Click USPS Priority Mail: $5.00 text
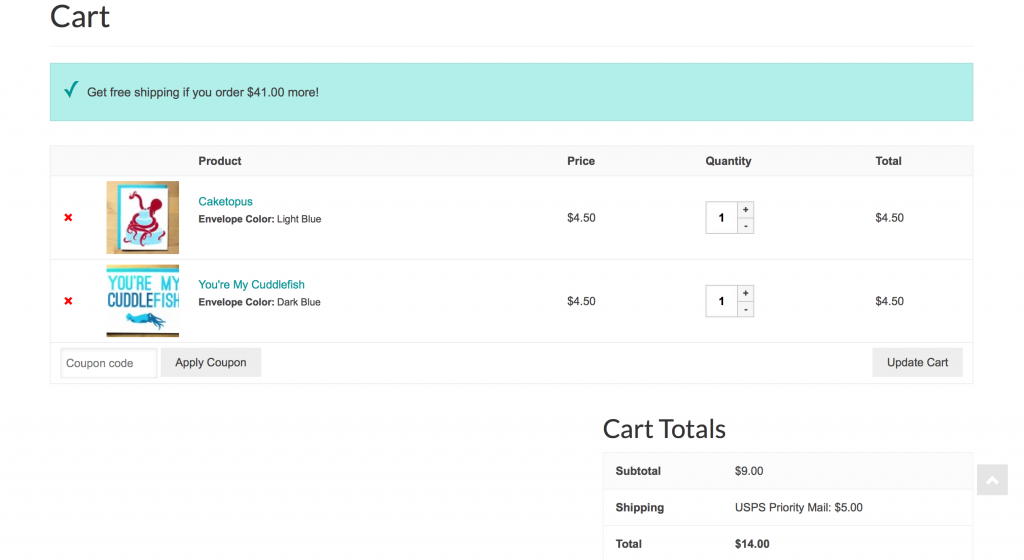Image resolution: width=1024 pixels, height=560 pixels. [798, 507]
